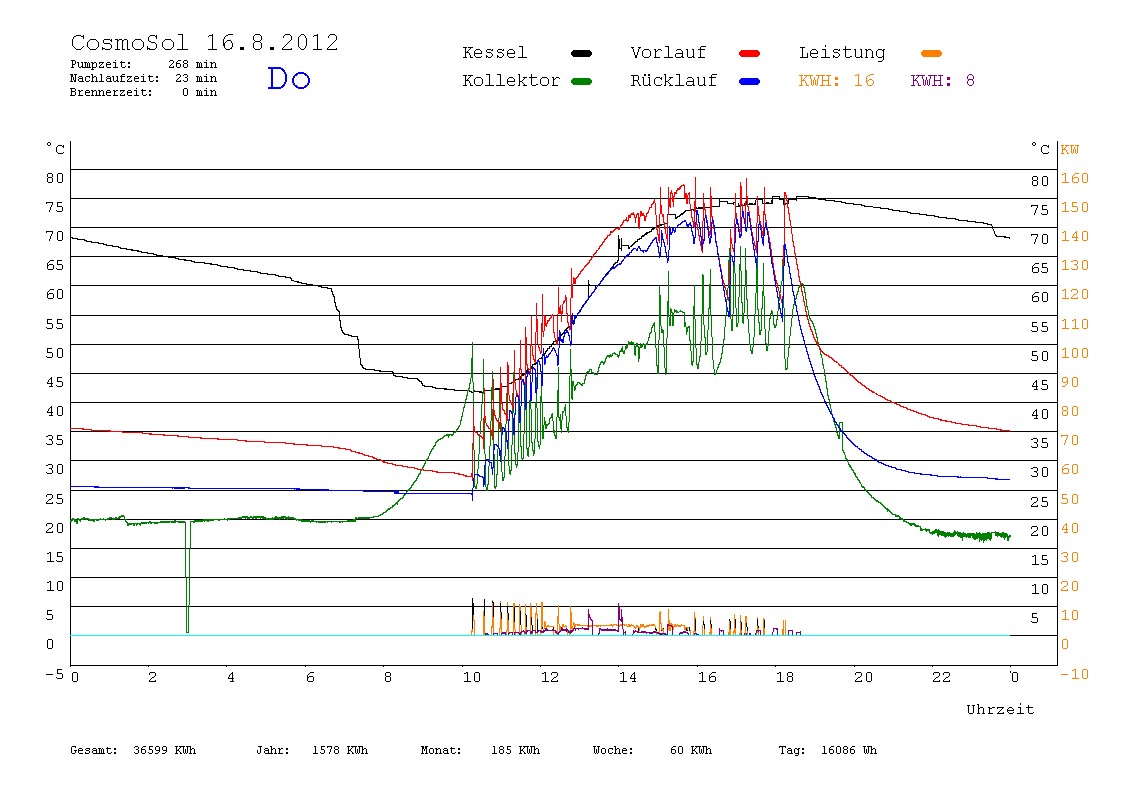Click the 'Vorlauf' legend label

pos(668,53)
